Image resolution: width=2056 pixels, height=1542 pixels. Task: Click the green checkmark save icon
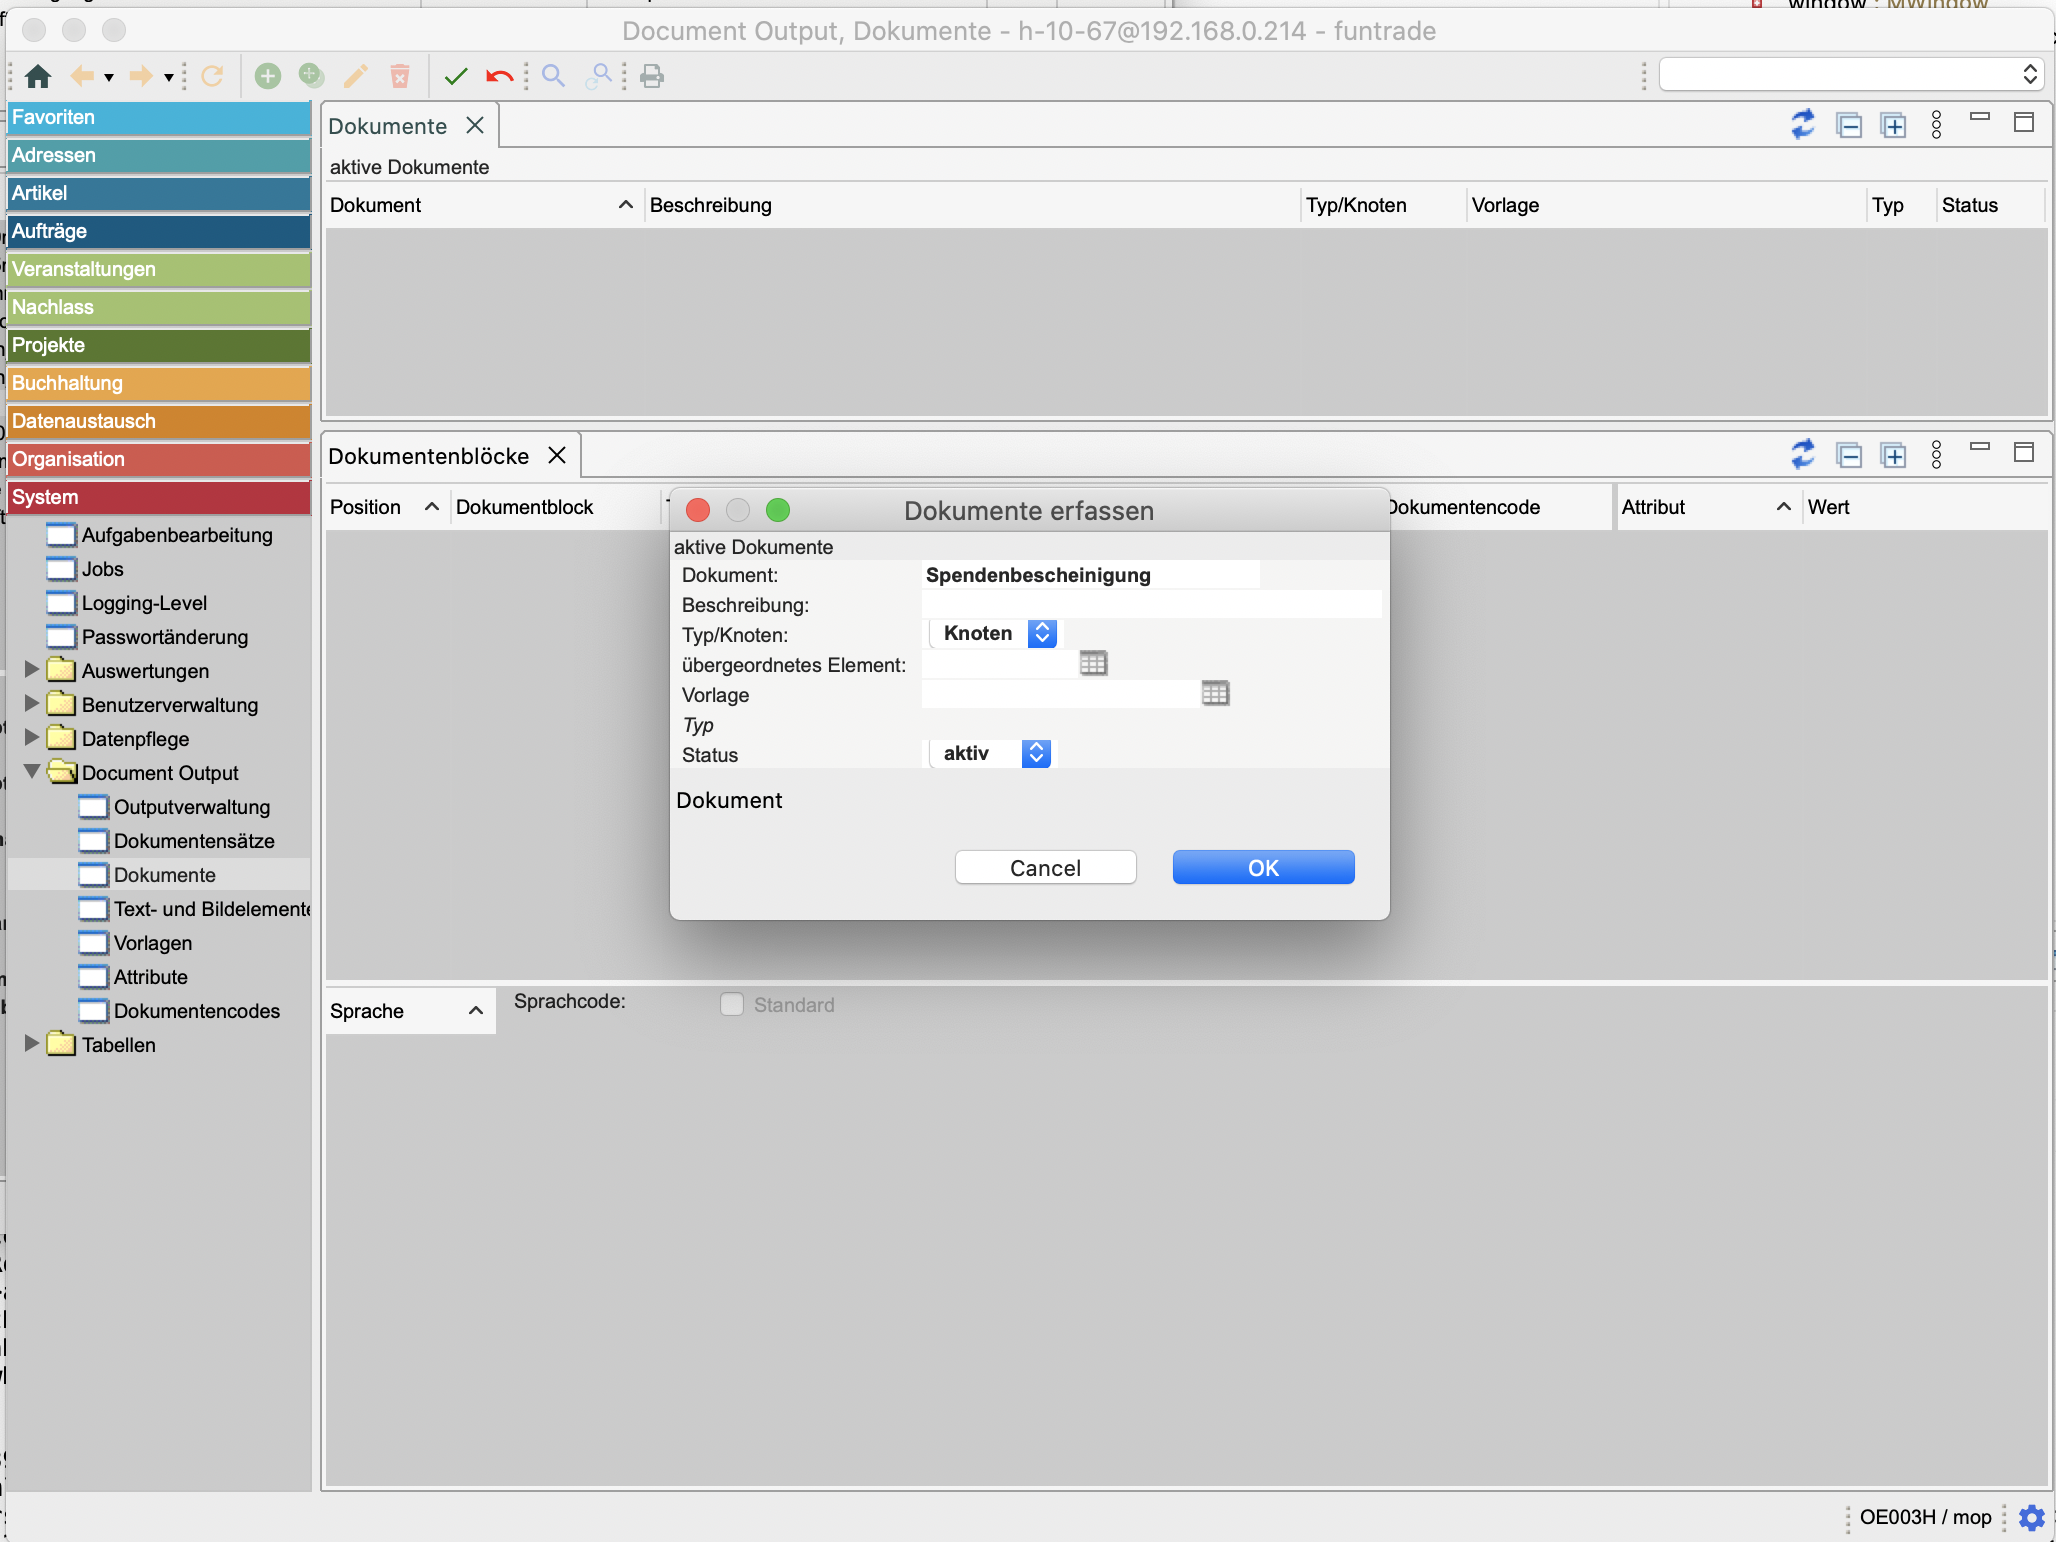[456, 76]
